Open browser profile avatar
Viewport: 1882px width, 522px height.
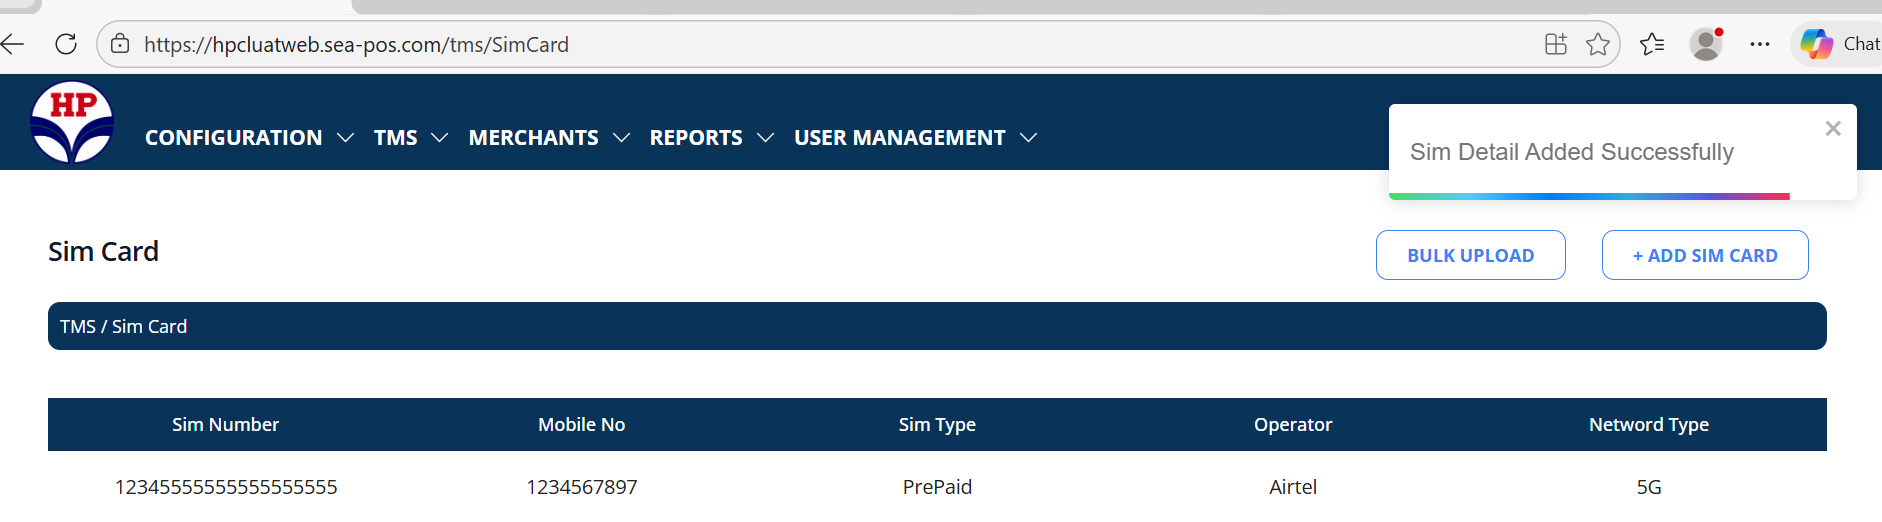pos(1705,44)
